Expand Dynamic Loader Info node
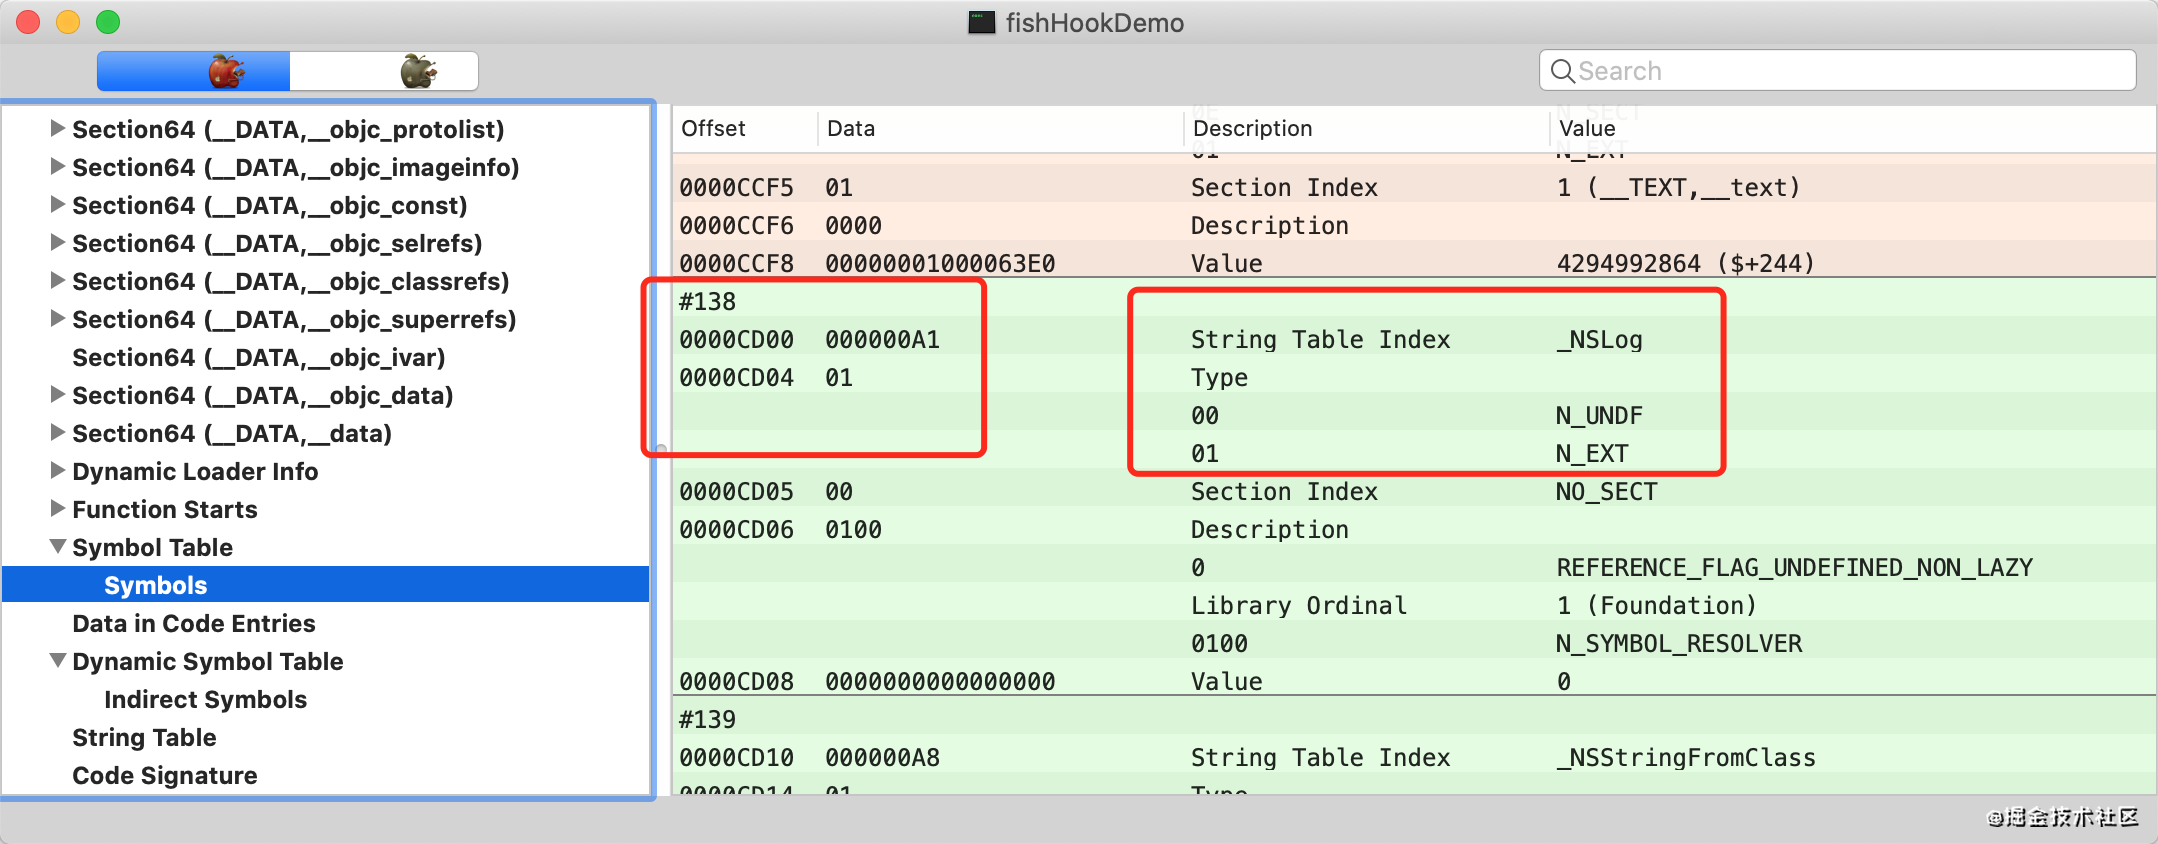 click(x=58, y=470)
